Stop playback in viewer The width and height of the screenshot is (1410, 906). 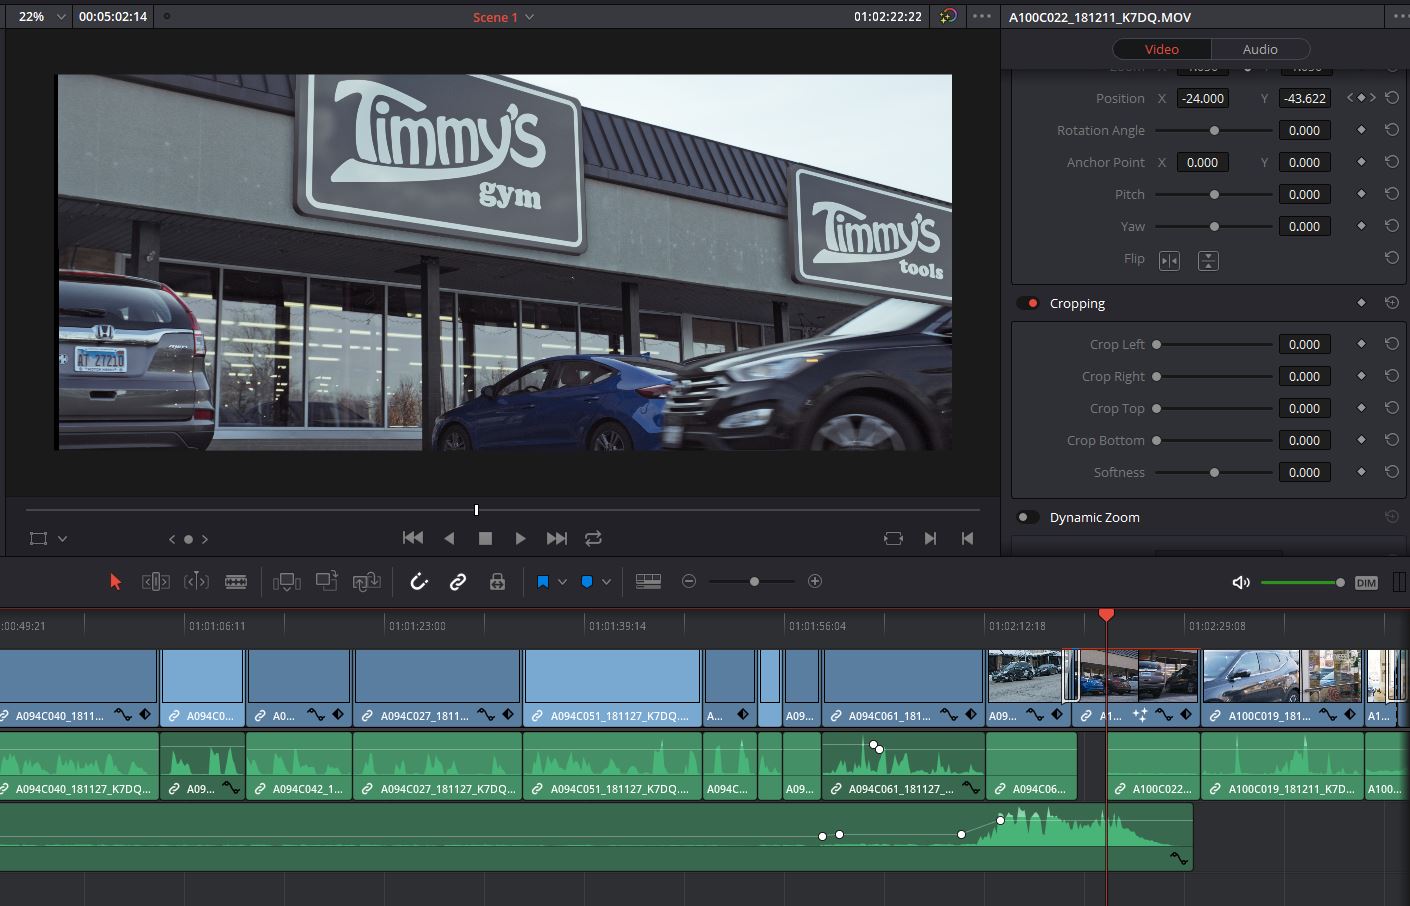point(485,538)
